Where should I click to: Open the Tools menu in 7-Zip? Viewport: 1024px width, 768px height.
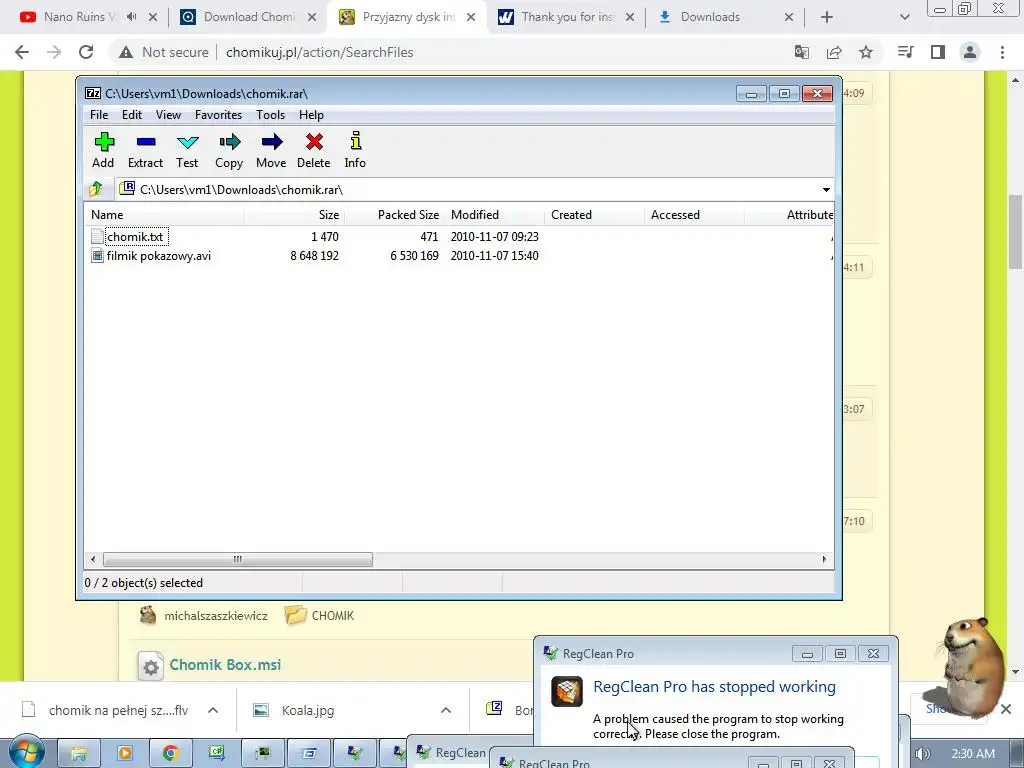point(270,115)
